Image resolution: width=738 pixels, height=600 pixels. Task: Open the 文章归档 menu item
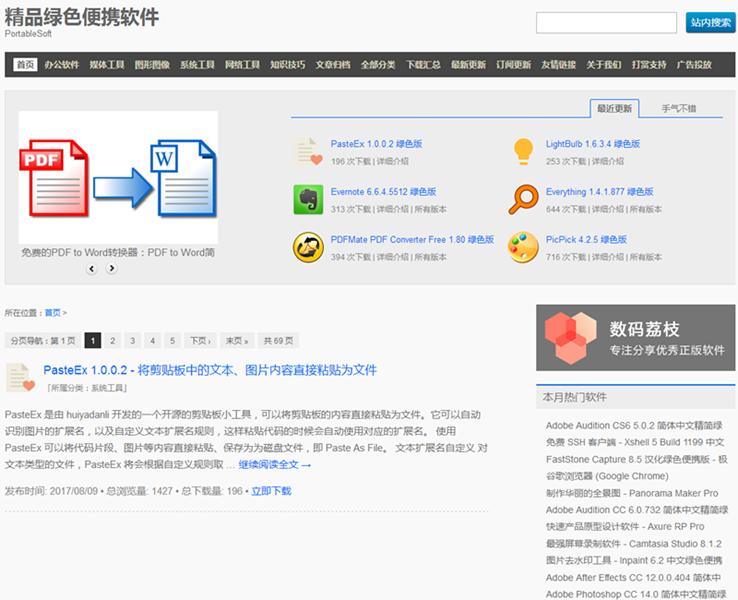333,64
